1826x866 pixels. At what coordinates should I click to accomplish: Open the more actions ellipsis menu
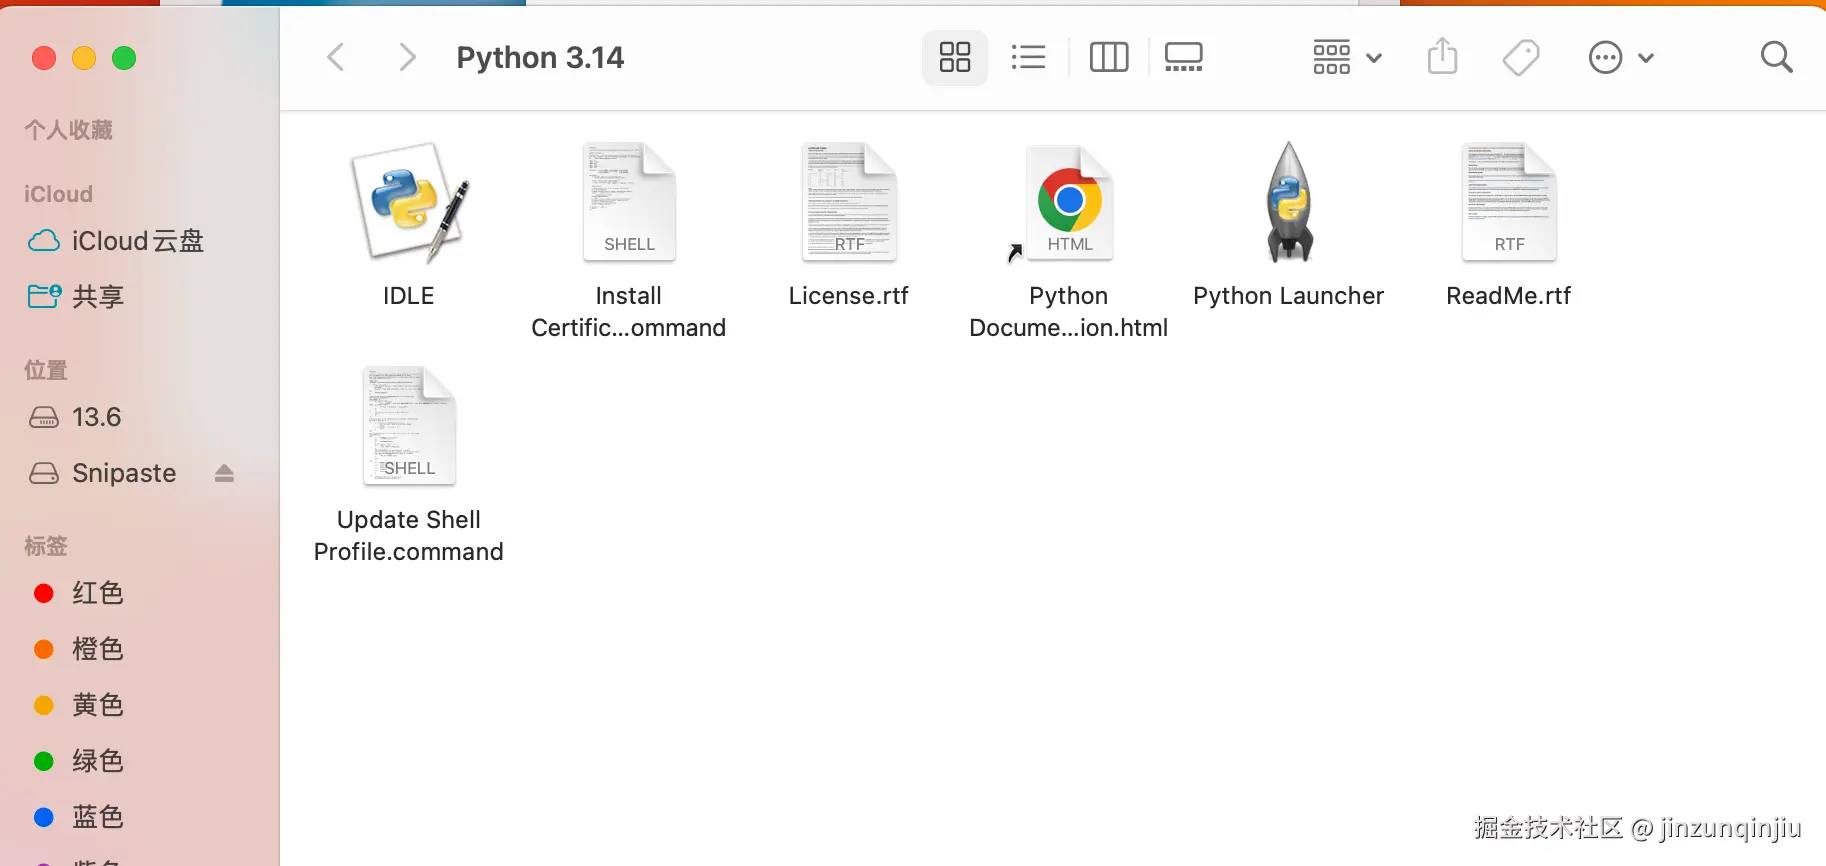point(1620,57)
